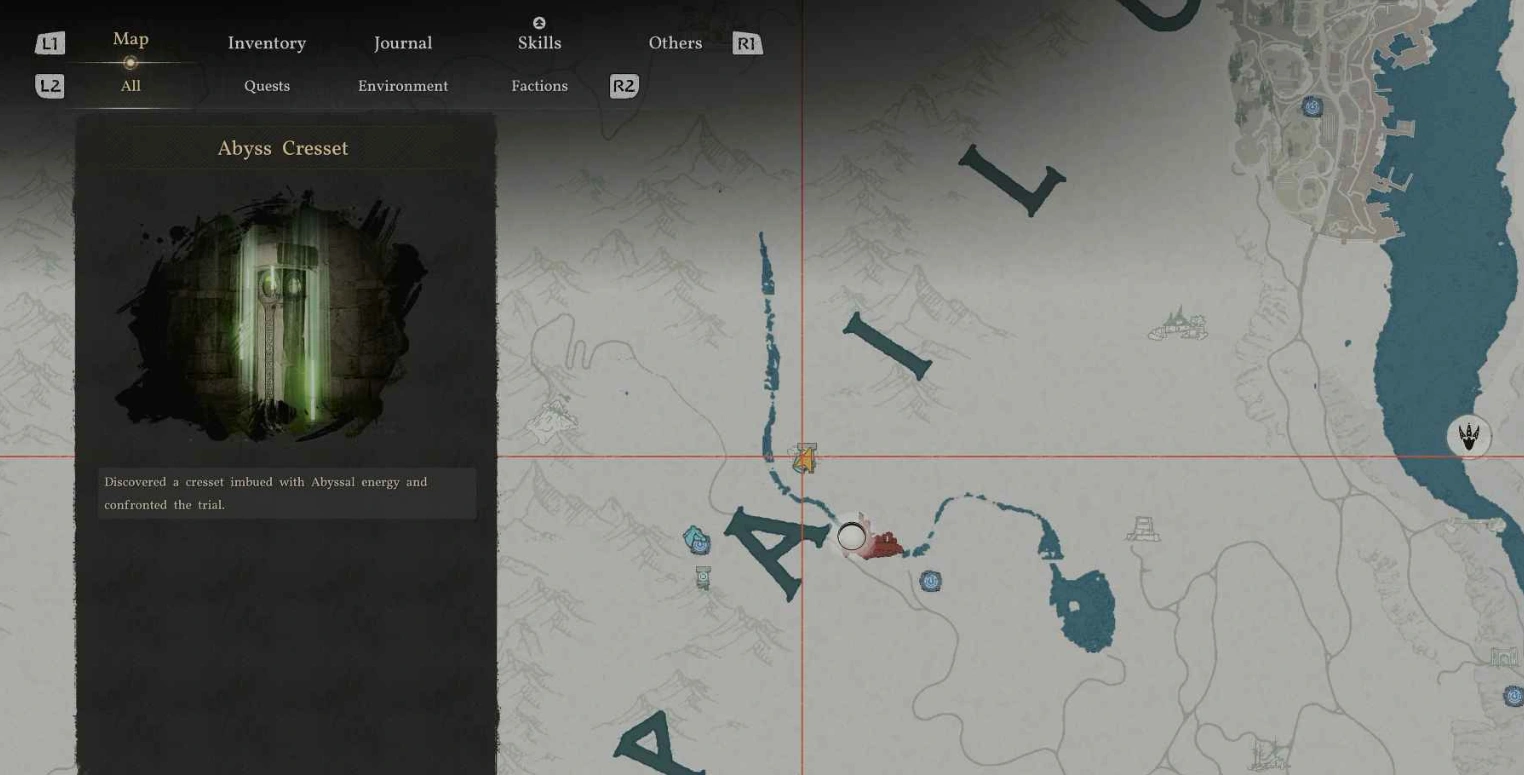Switch to the Journal tab
The width and height of the screenshot is (1524, 775).
coord(402,43)
